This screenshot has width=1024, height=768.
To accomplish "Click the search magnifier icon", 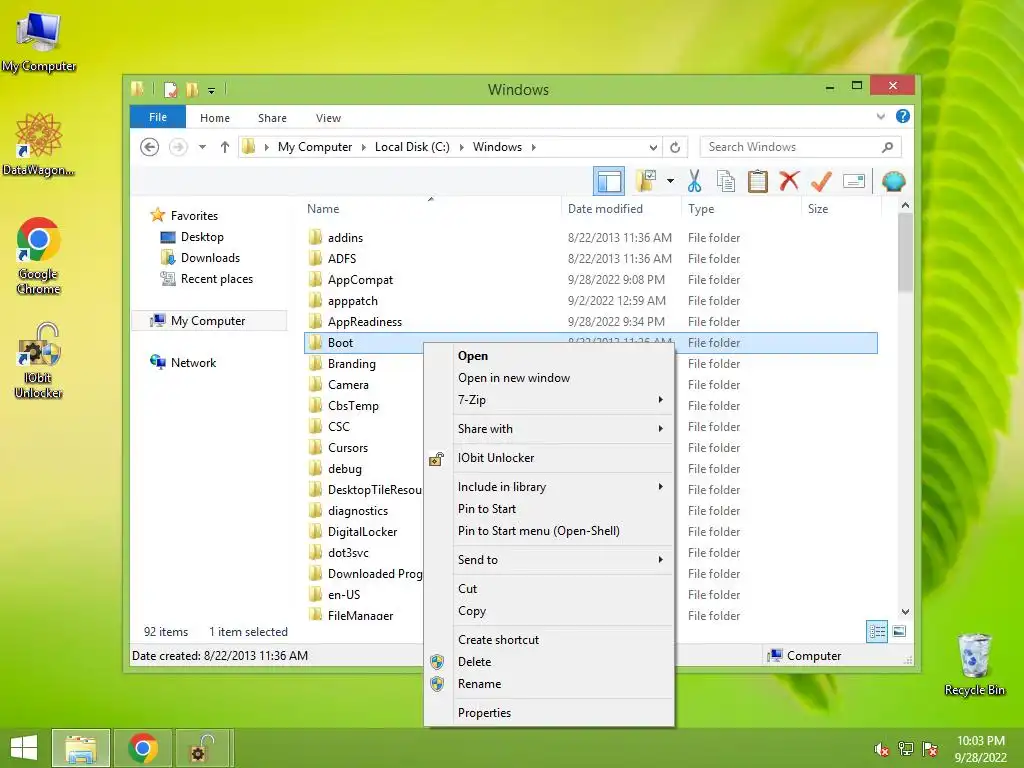I will click(x=887, y=147).
